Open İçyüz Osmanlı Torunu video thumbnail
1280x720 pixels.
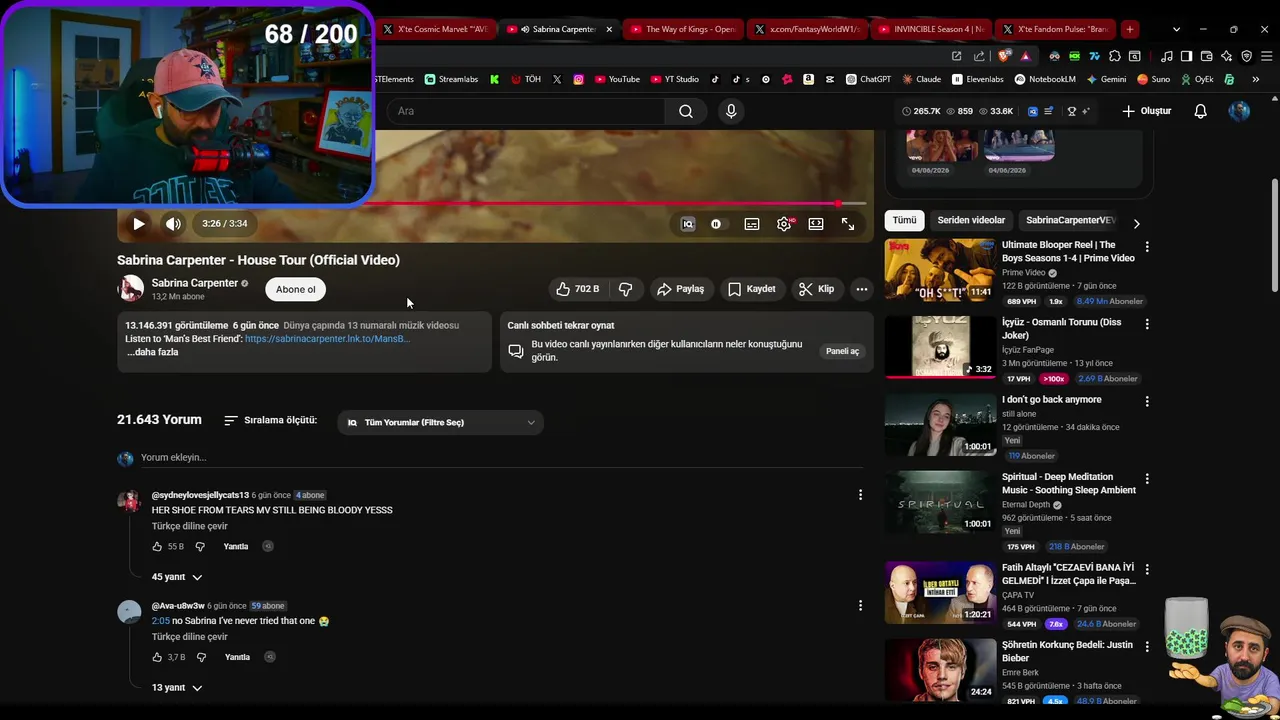click(x=940, y=347)
